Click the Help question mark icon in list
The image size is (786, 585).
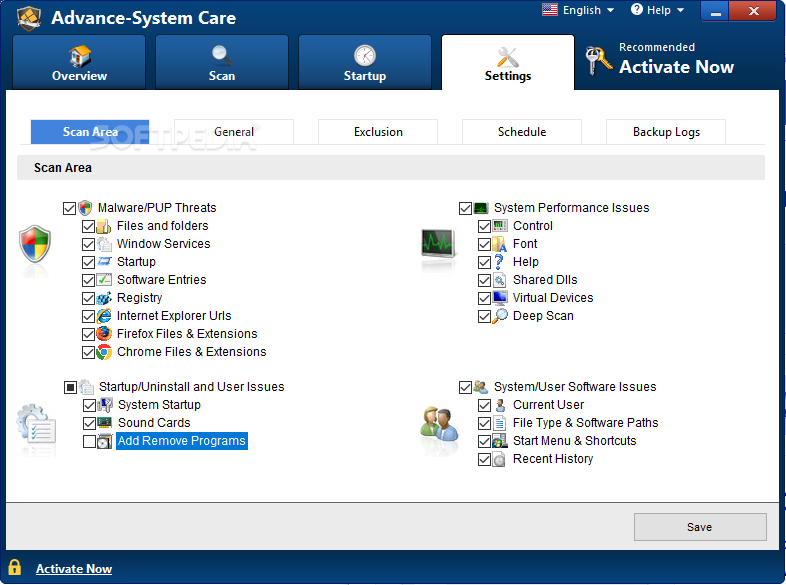499,262
